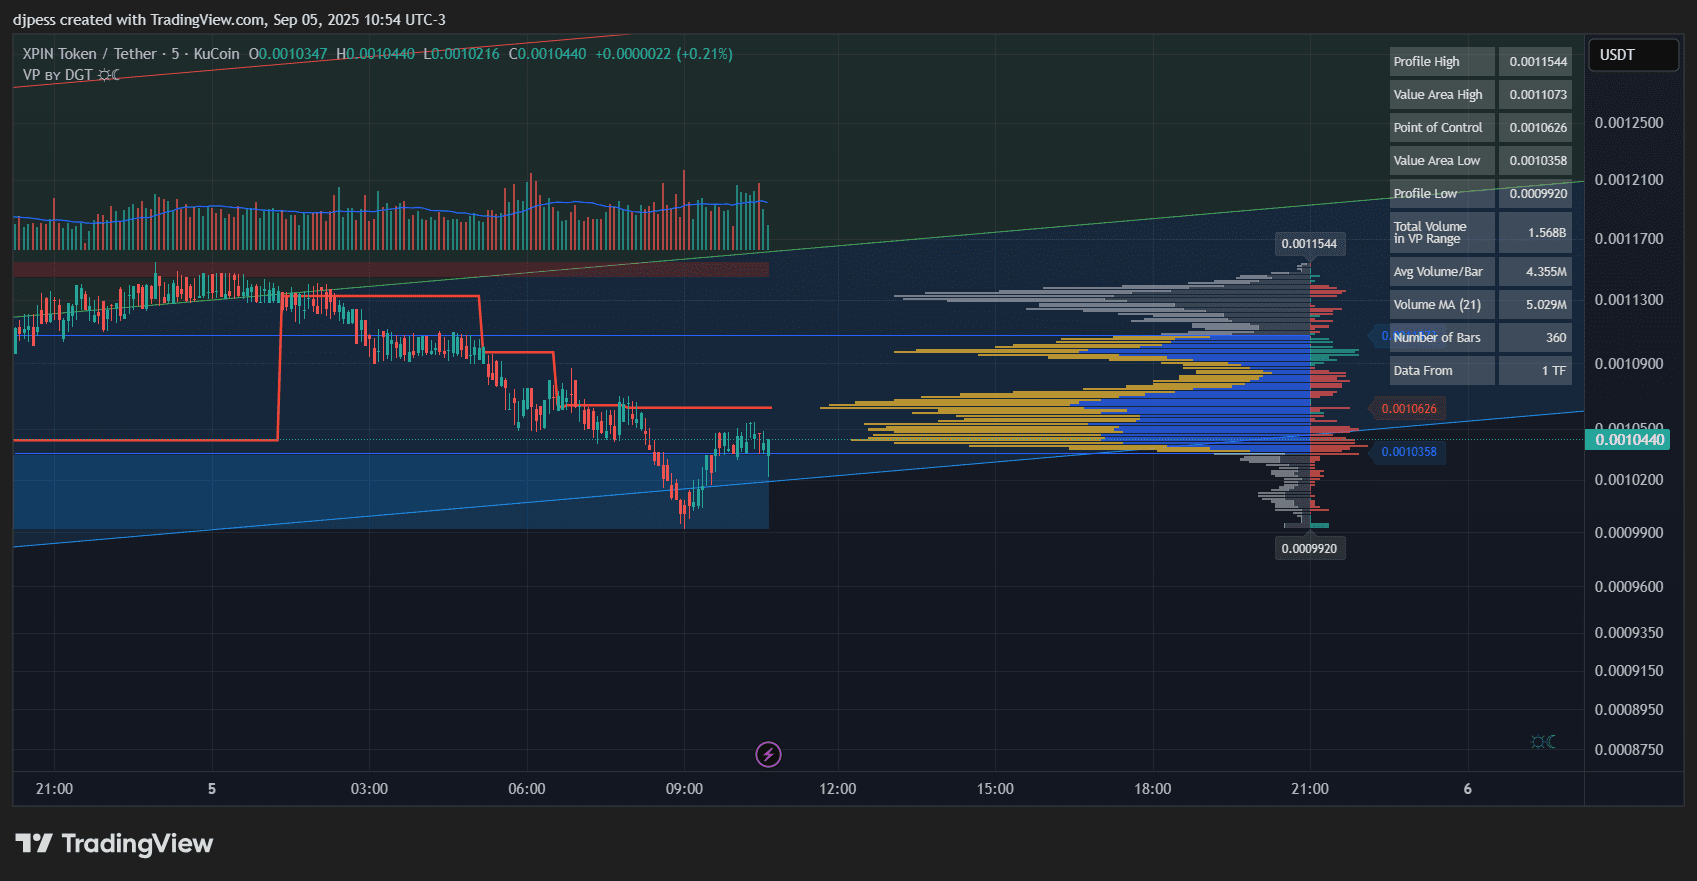Click the +0.0000022 (+0.21%) change value
Viewport: 1697px width, 881px height.
pos(664,54)
